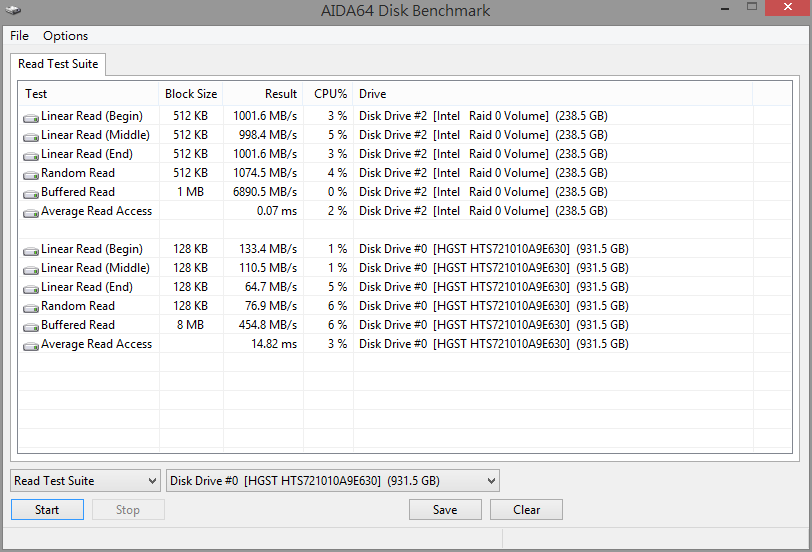Image resolution: width=812 pixels, height=552 pixels.
Task: Click drive icon of Random Read 1074.5 MB/s row
Action: 31,175
